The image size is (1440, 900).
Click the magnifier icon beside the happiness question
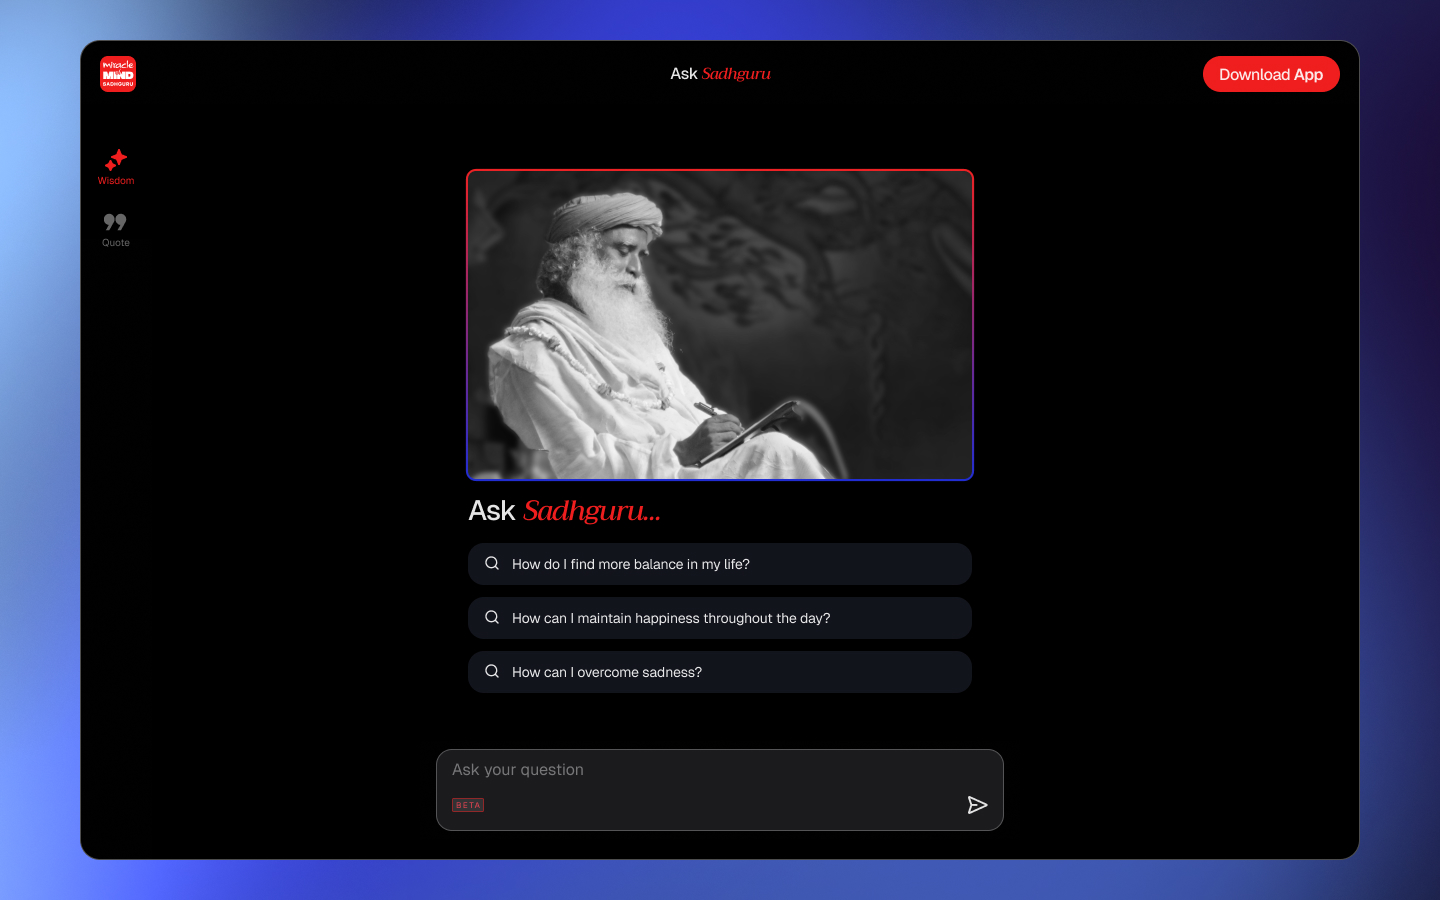492,617
